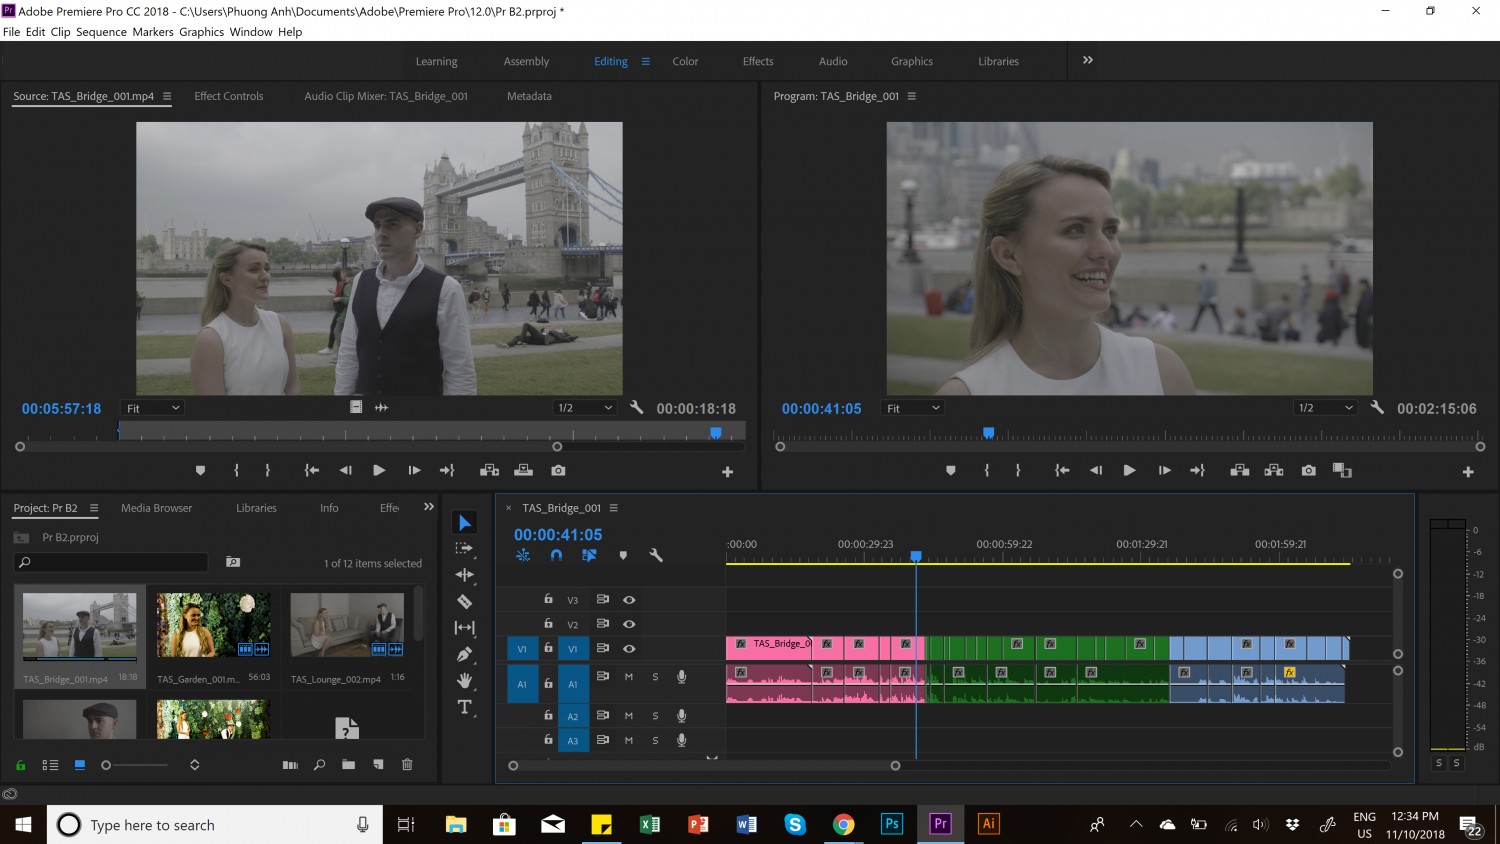
Task: Click Lift button in Program monitor
Action: (1240, 470)
